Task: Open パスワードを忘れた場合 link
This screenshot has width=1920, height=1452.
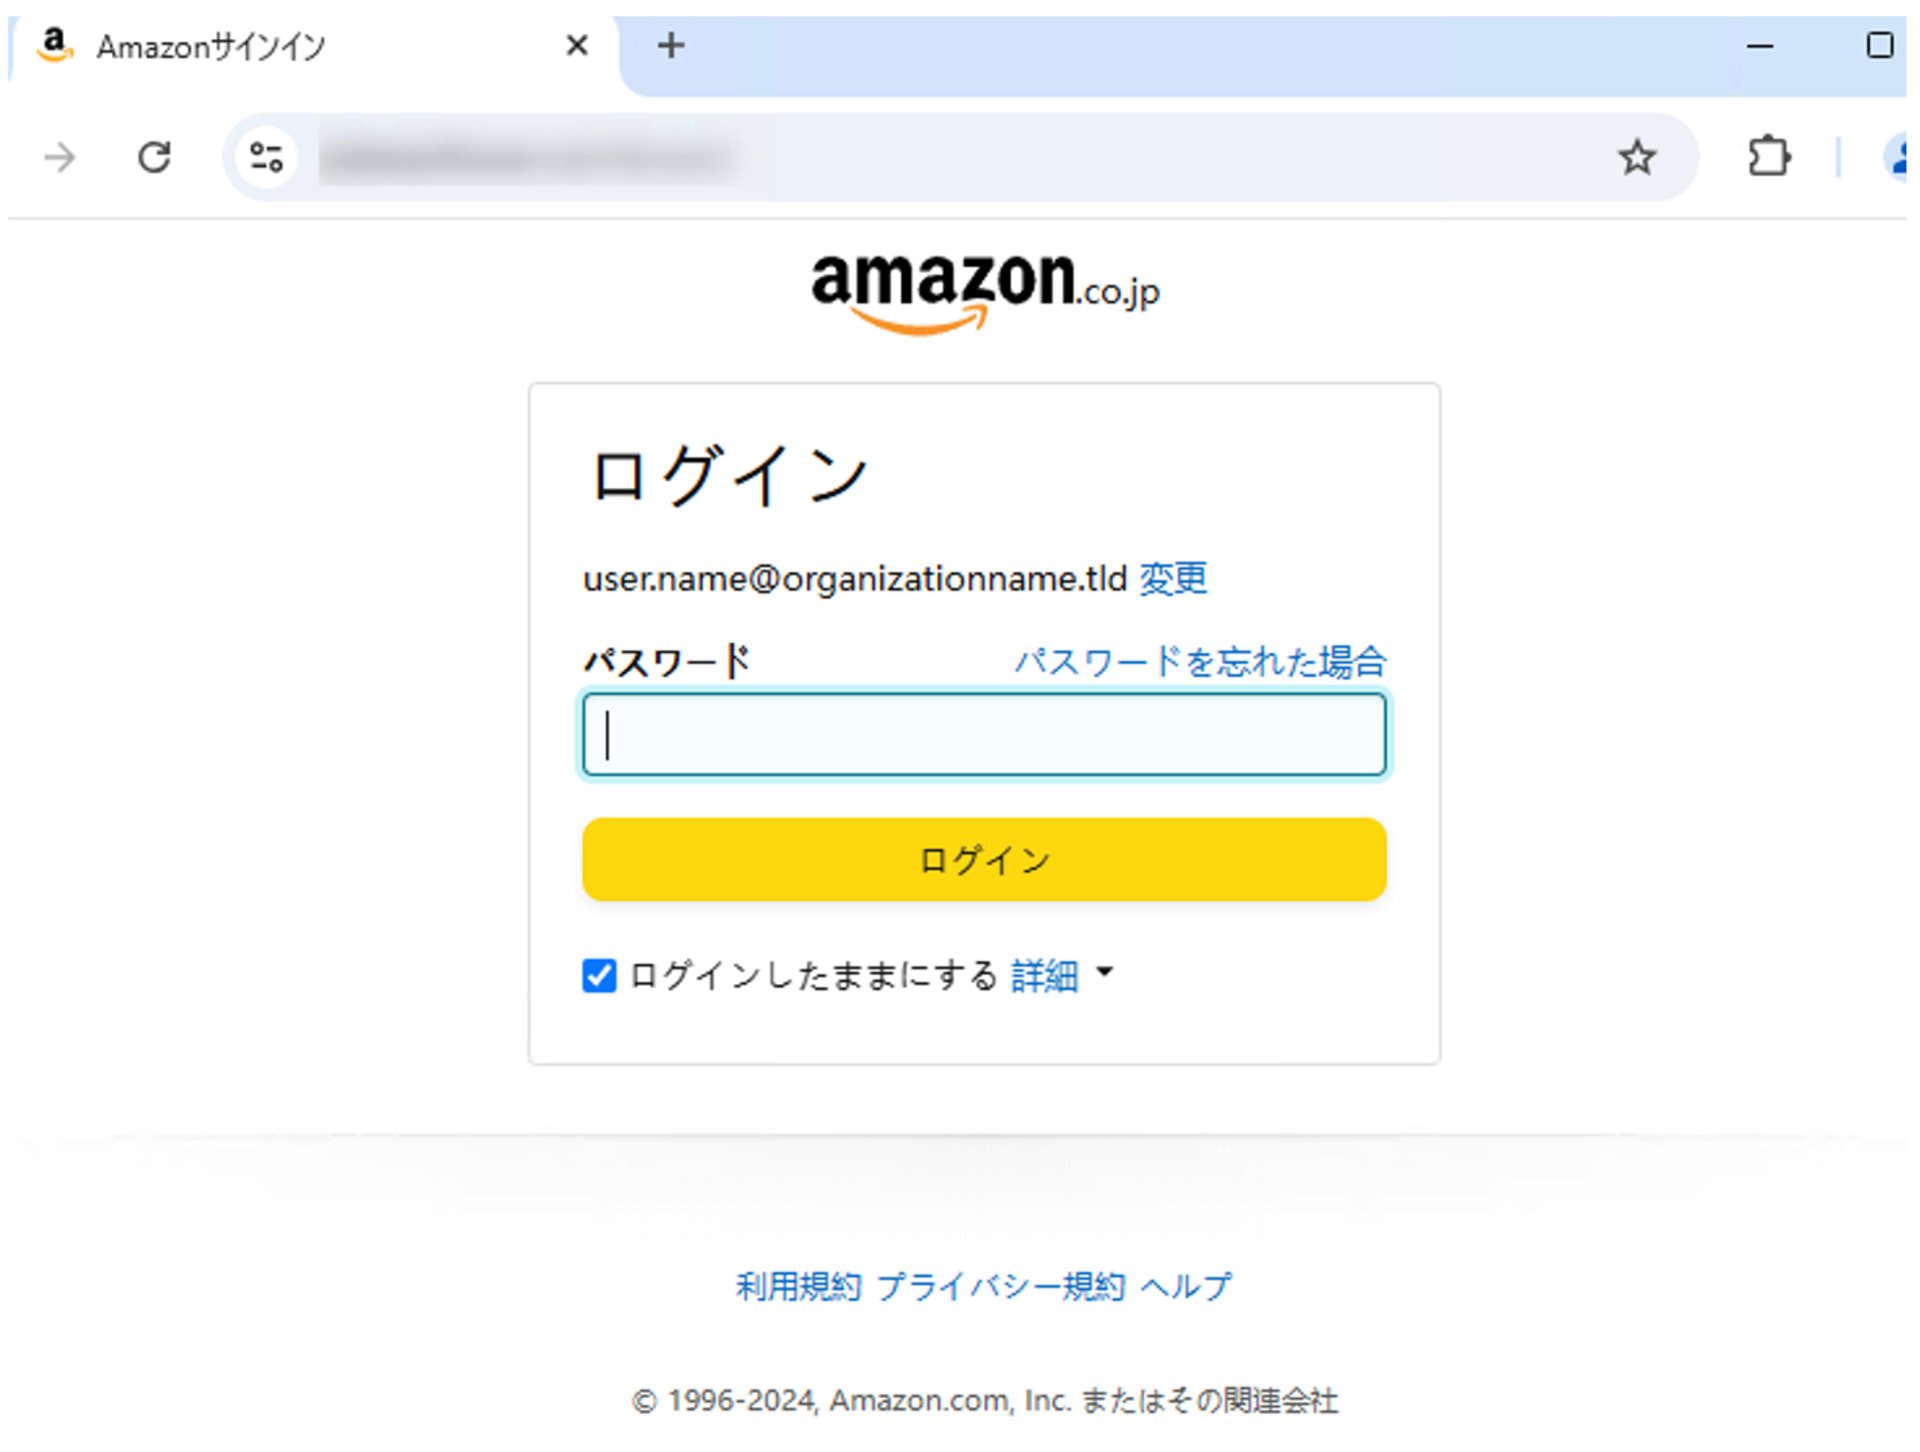Action: tap(1197, 661)
